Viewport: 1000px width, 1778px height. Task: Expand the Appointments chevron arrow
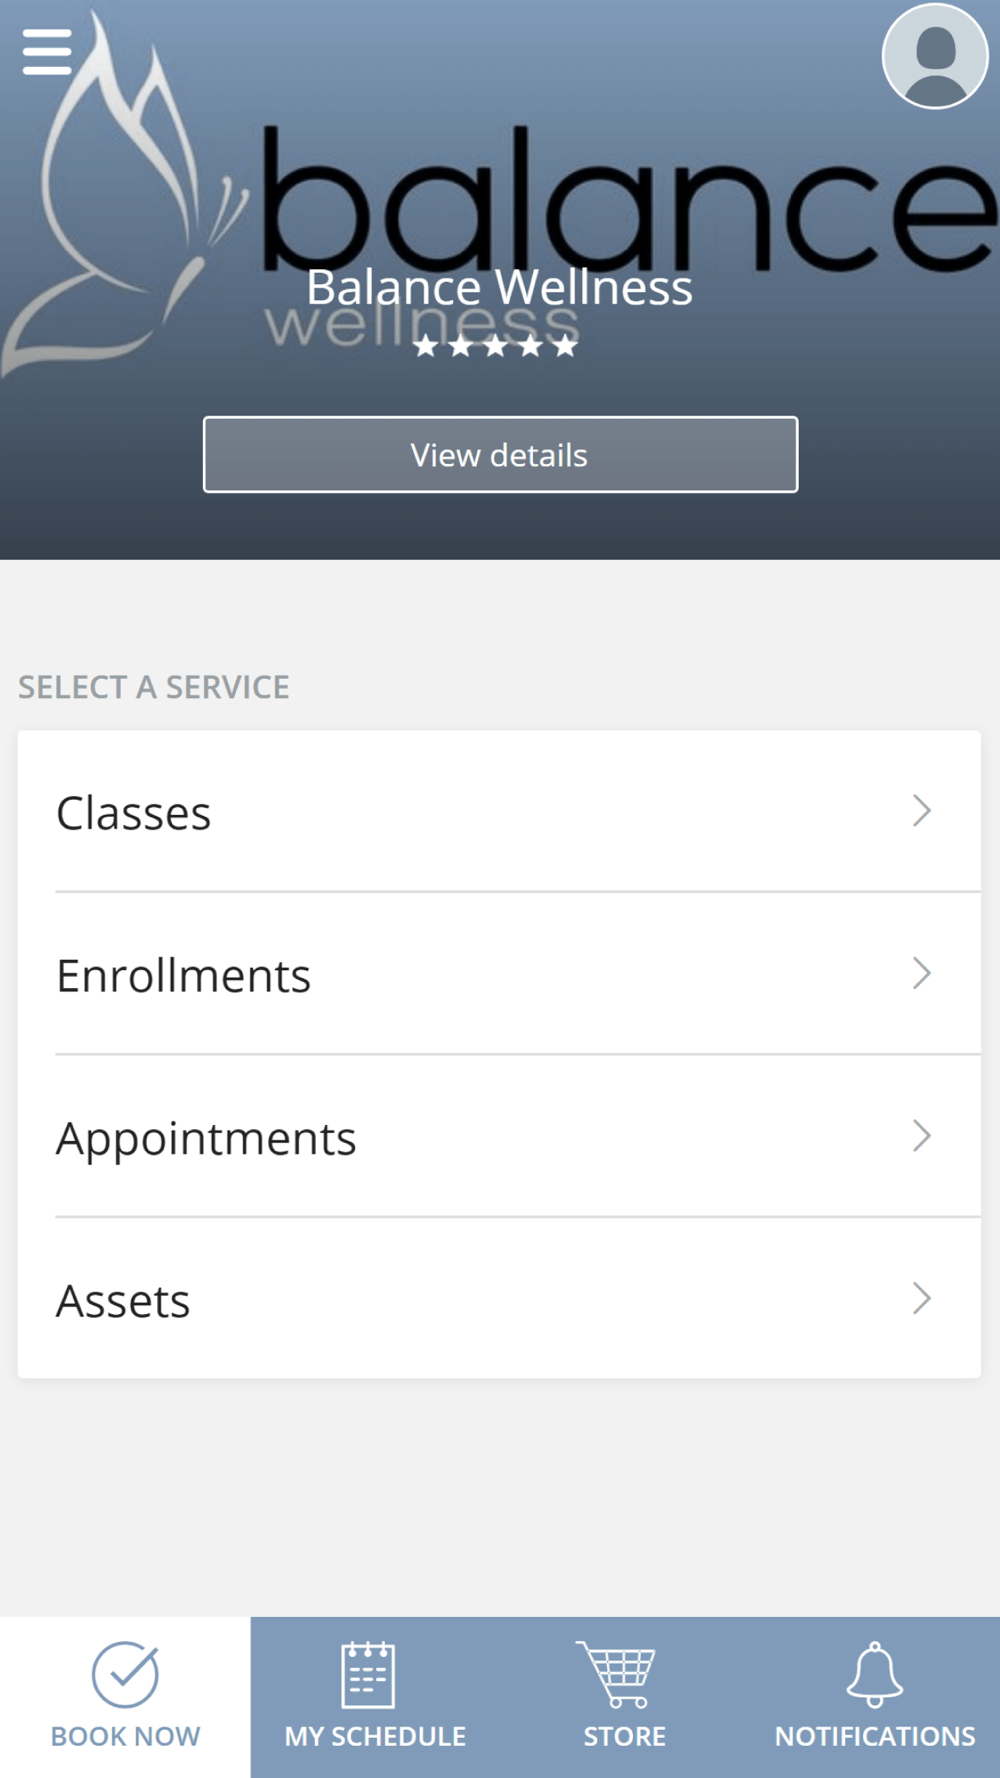(922, 1136)
